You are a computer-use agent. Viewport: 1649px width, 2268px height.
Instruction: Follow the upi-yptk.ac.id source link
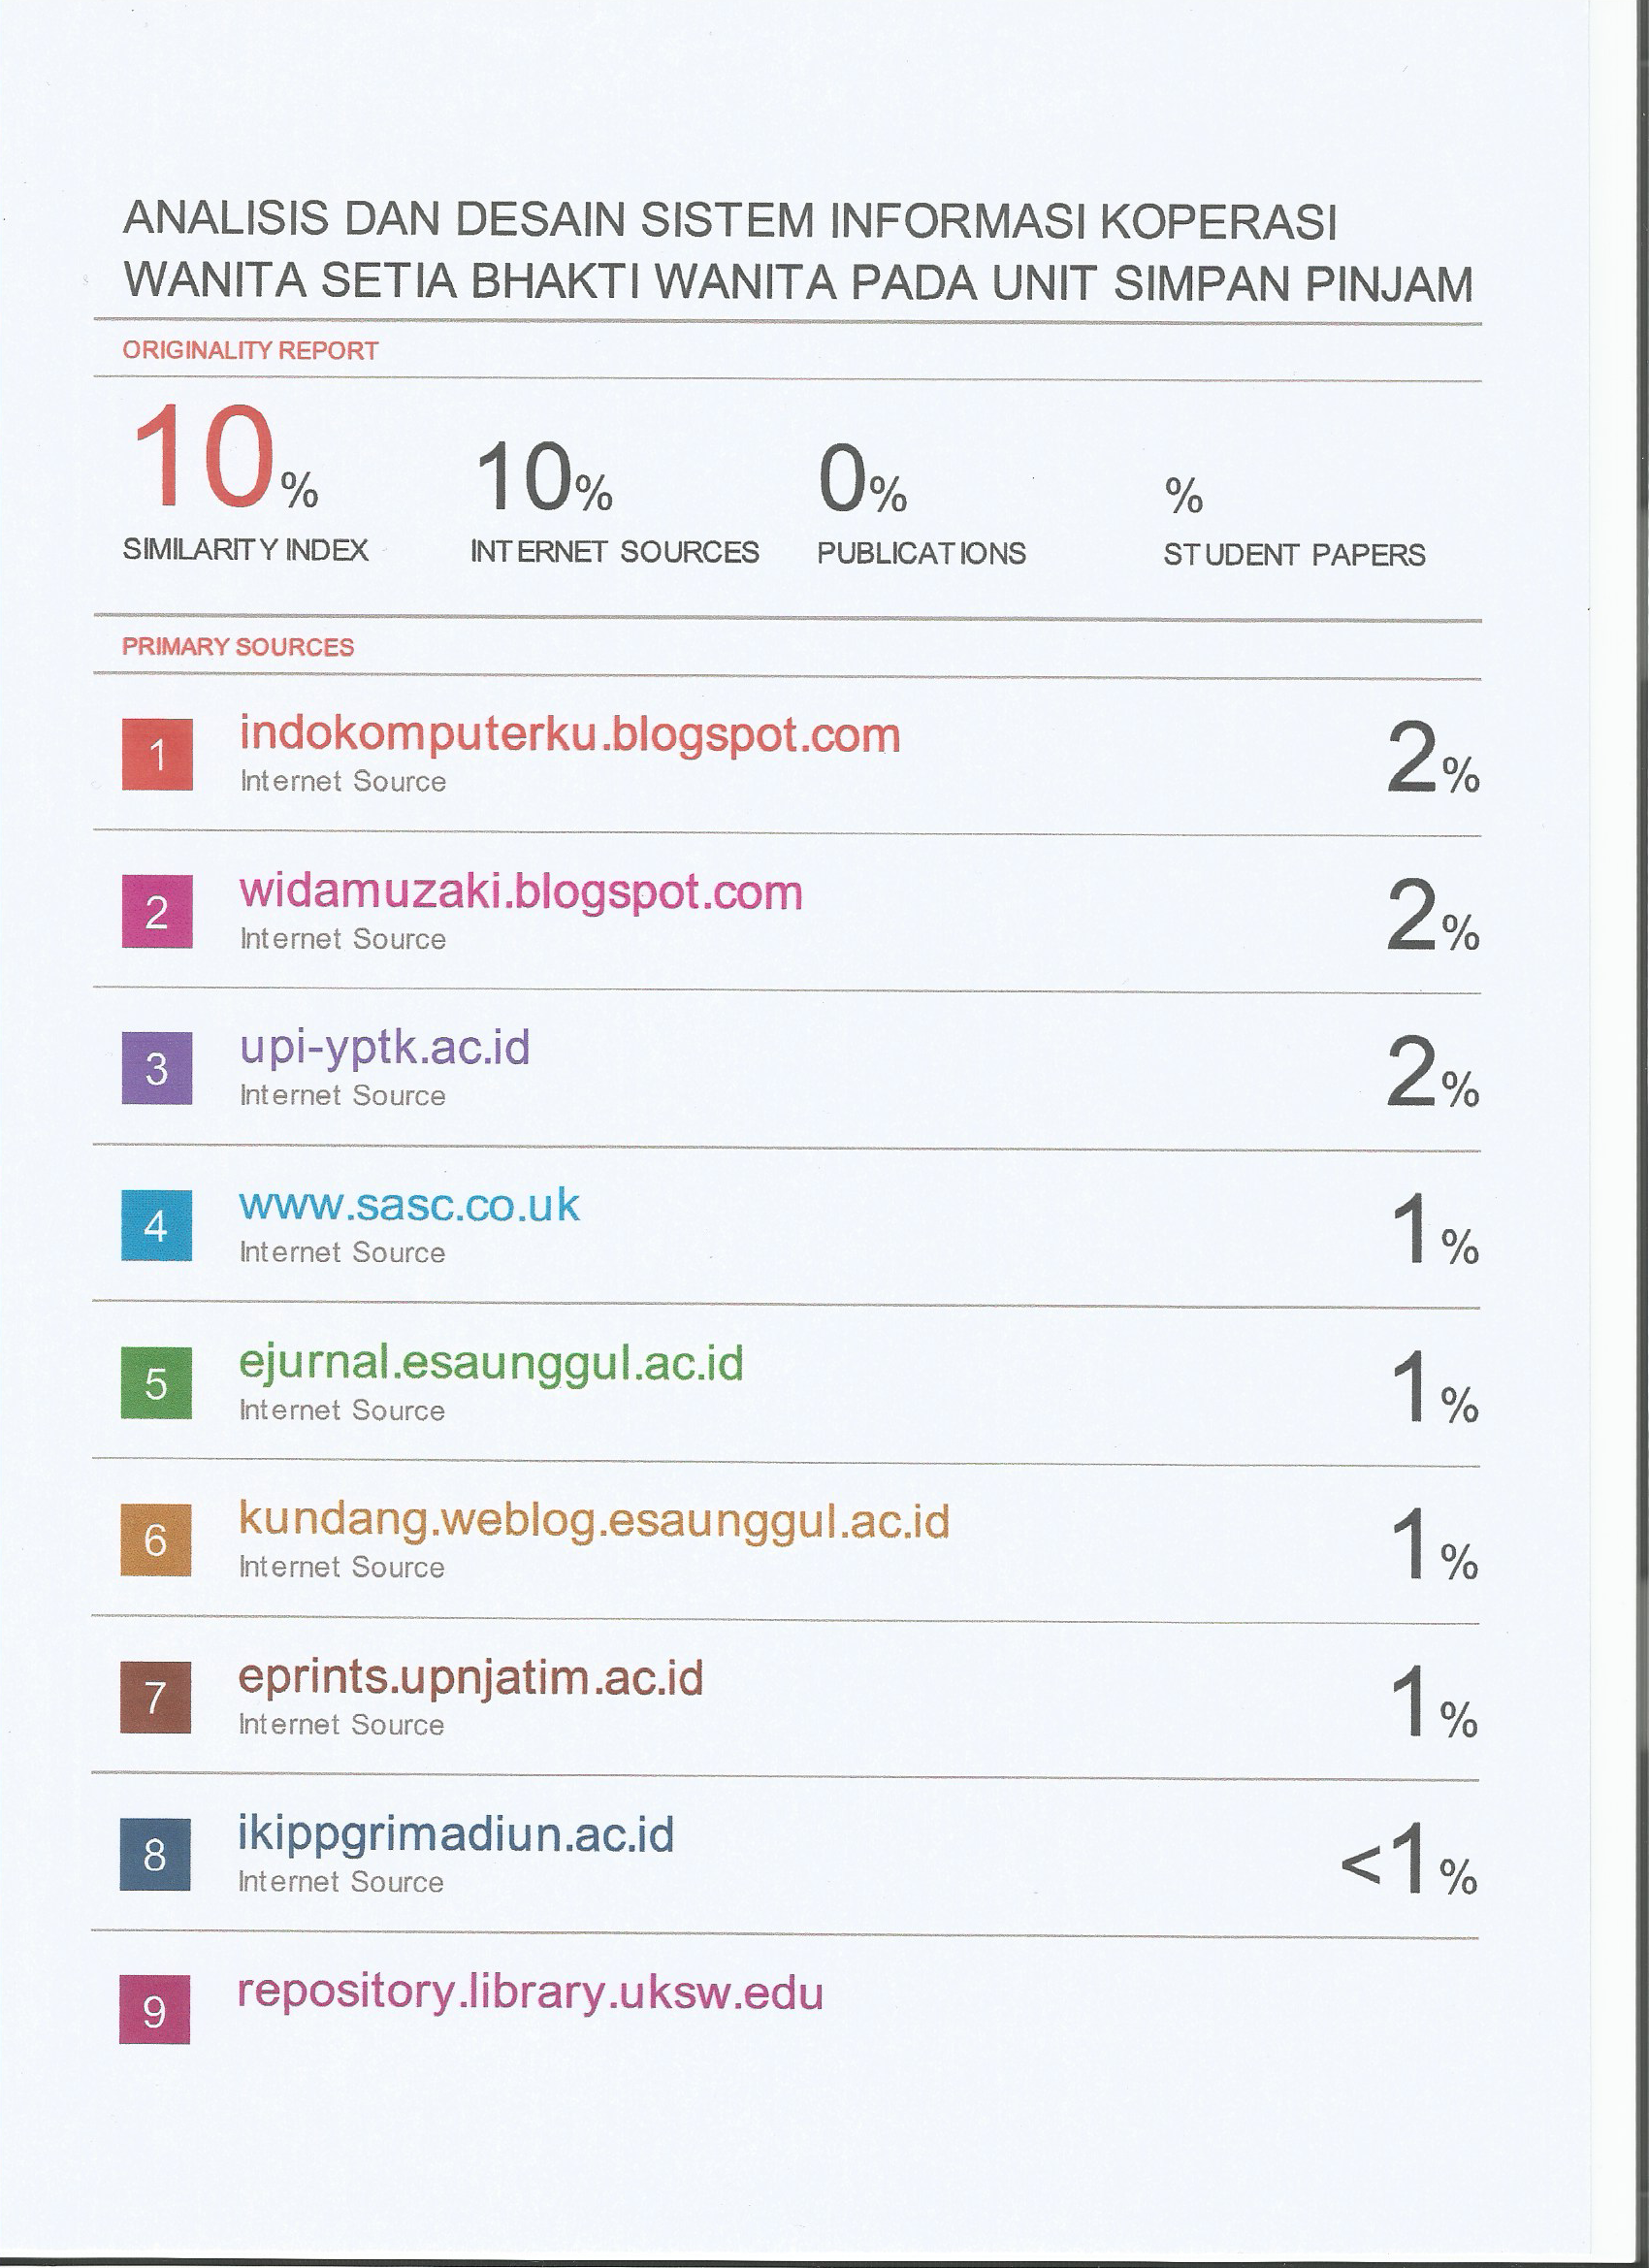384,1048
